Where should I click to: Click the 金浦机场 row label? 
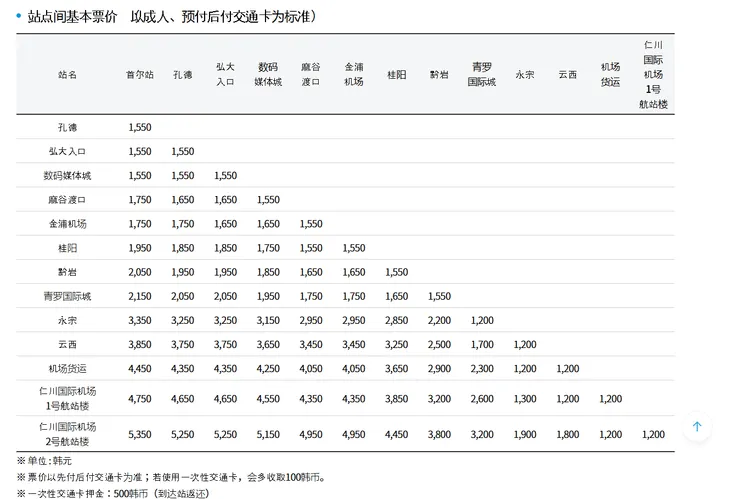pos(67,224)
